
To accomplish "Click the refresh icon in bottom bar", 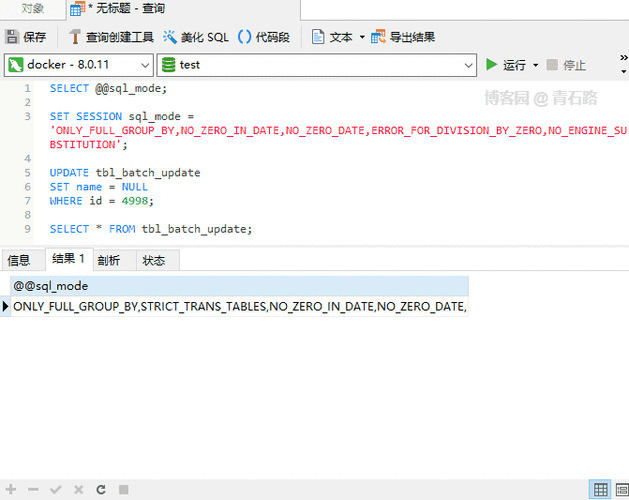I will [101, 490].
